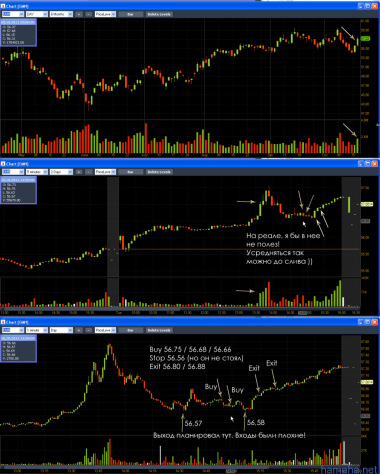Click the plus zoom button in top chart toolbar
The height and width of the screenshot is (474, 380).
click(79, 14)
